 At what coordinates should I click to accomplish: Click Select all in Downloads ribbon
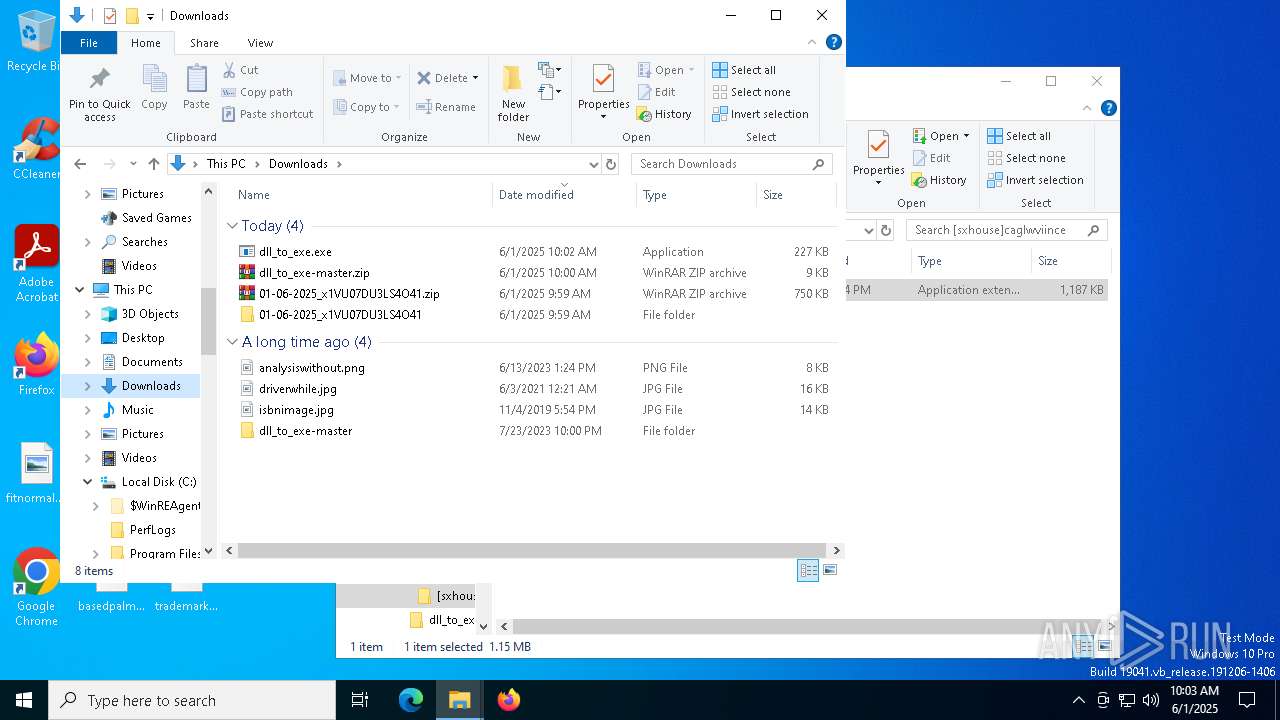tap(744, 70)
